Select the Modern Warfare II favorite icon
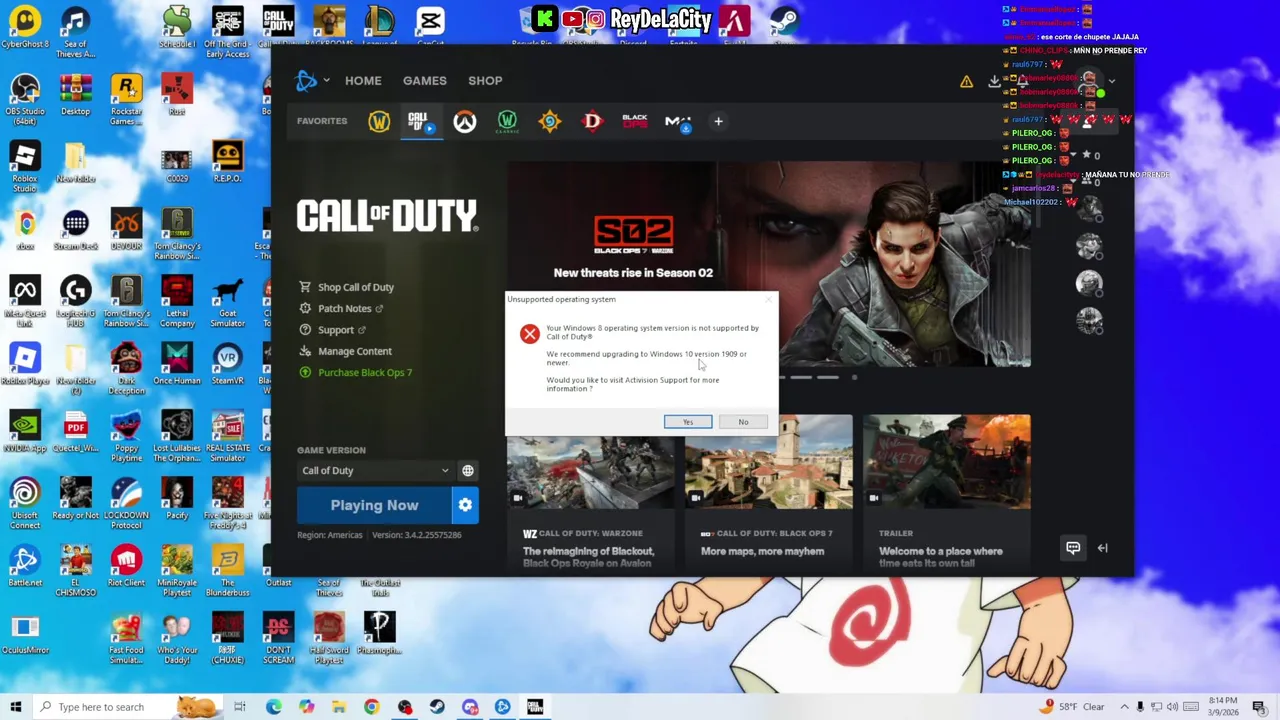This screenshot has height=720, width=1280. tap(678, 121)
